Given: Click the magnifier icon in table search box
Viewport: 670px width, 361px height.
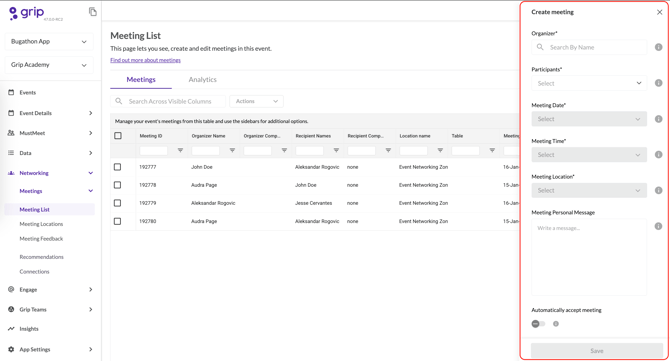Looking at the screenshot, I should tap(119, 101).
